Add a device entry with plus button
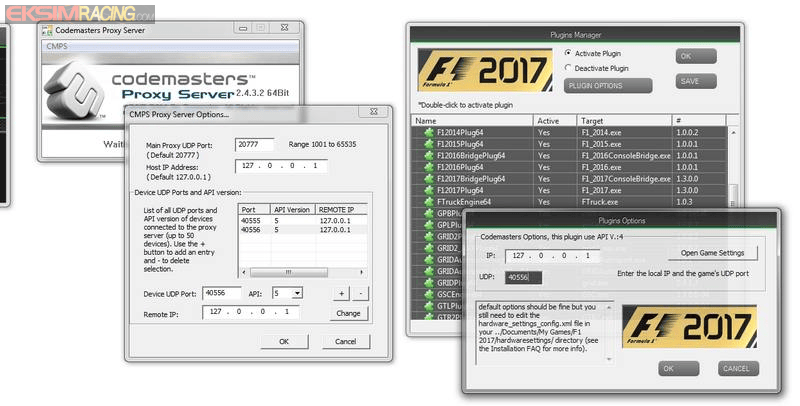This screenshot has height=406, width=800. tap(341, 293)
